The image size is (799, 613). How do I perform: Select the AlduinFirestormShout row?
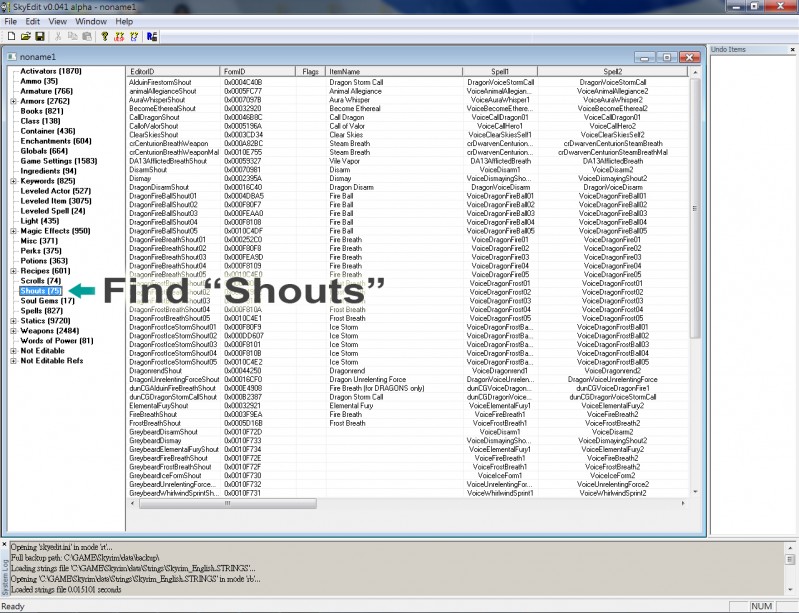click(407, 83)
